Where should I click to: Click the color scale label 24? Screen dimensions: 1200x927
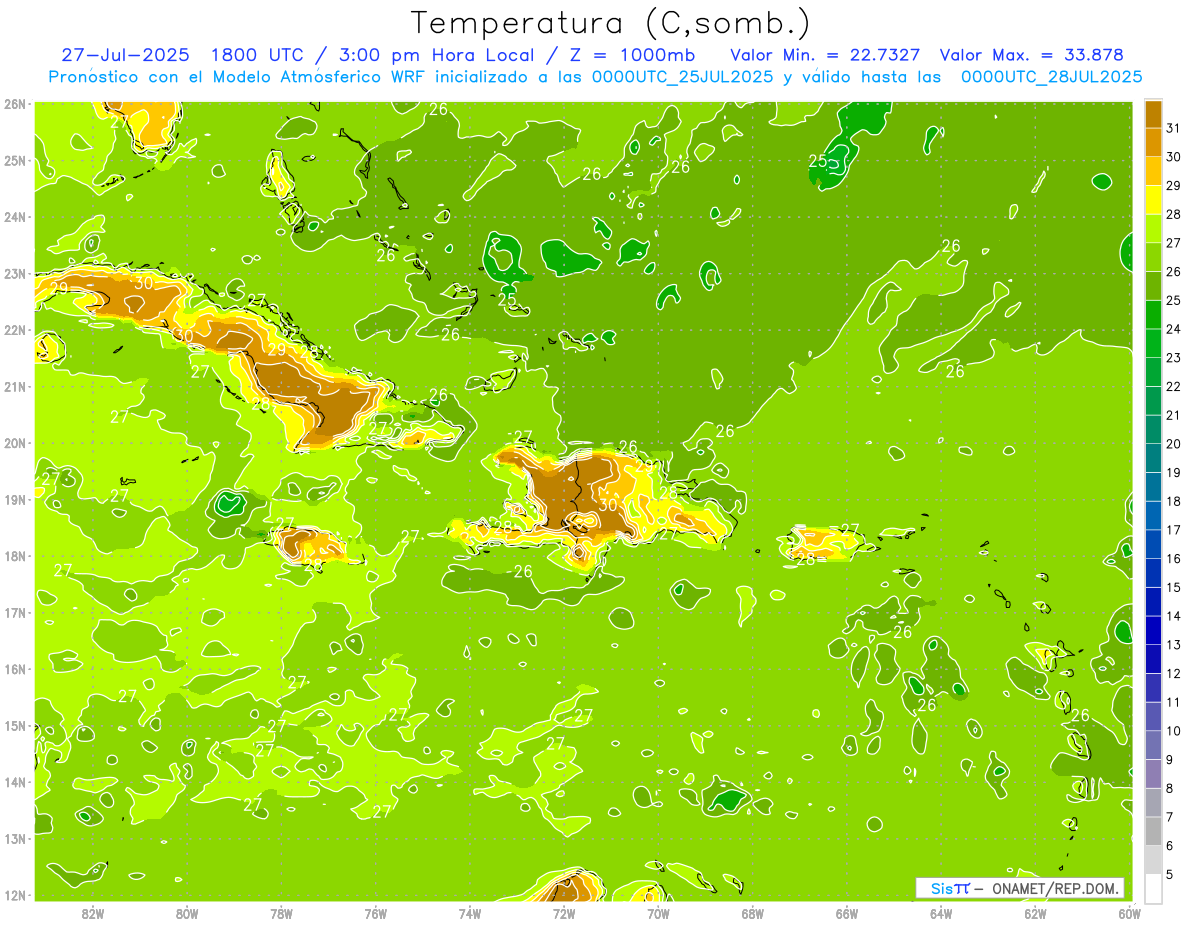tap(1173, 329)
